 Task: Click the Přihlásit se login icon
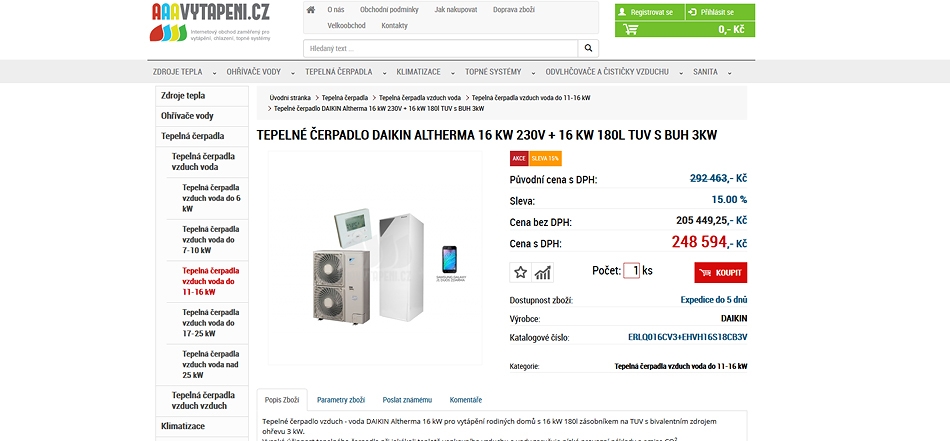pos(694,12)
